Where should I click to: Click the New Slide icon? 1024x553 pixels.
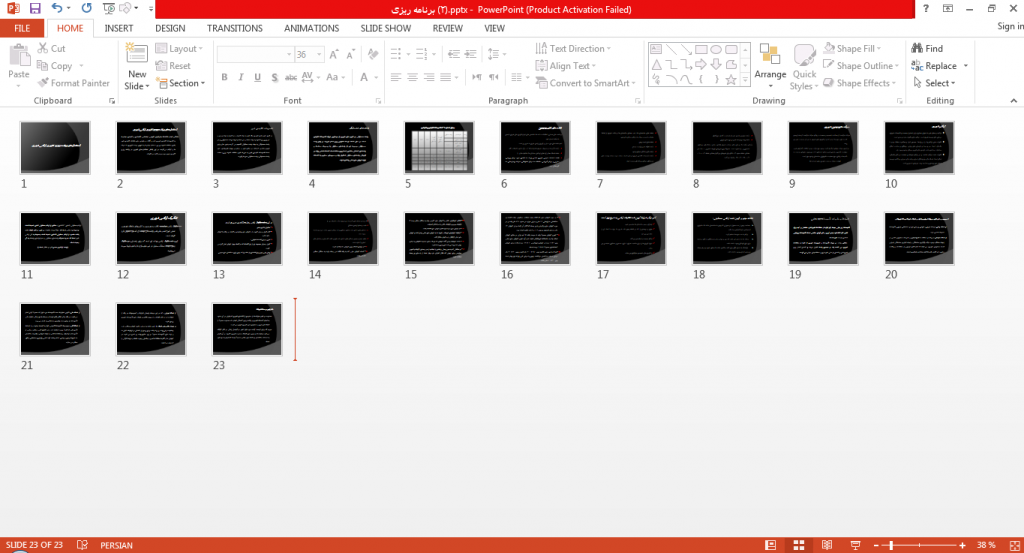point(136,53)
